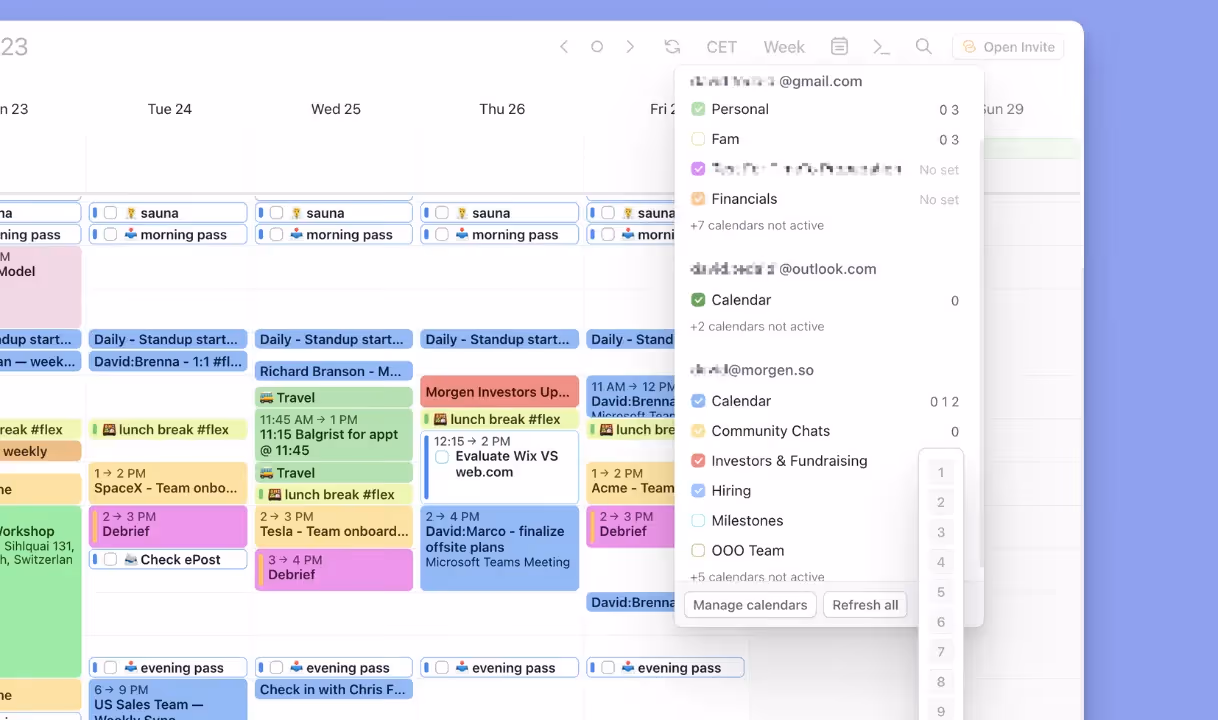Select shortcut number 7 in list
This screenshot has height=720, width=1218.
(940, 652)
